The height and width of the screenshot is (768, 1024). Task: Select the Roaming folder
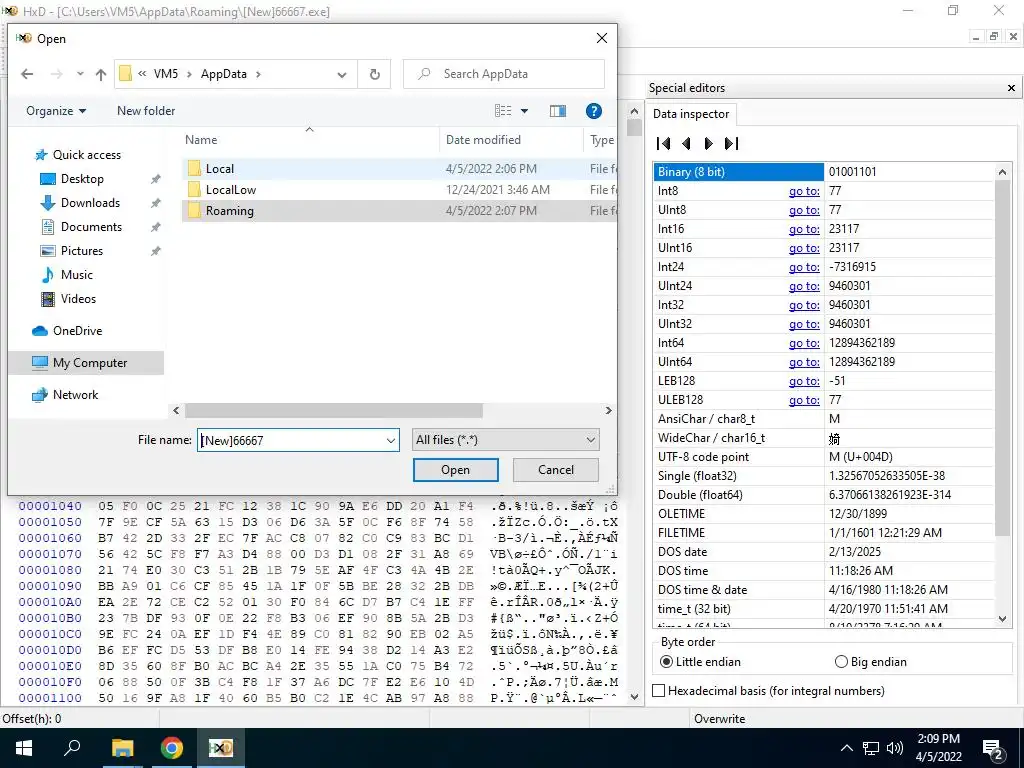pos(398,210)
